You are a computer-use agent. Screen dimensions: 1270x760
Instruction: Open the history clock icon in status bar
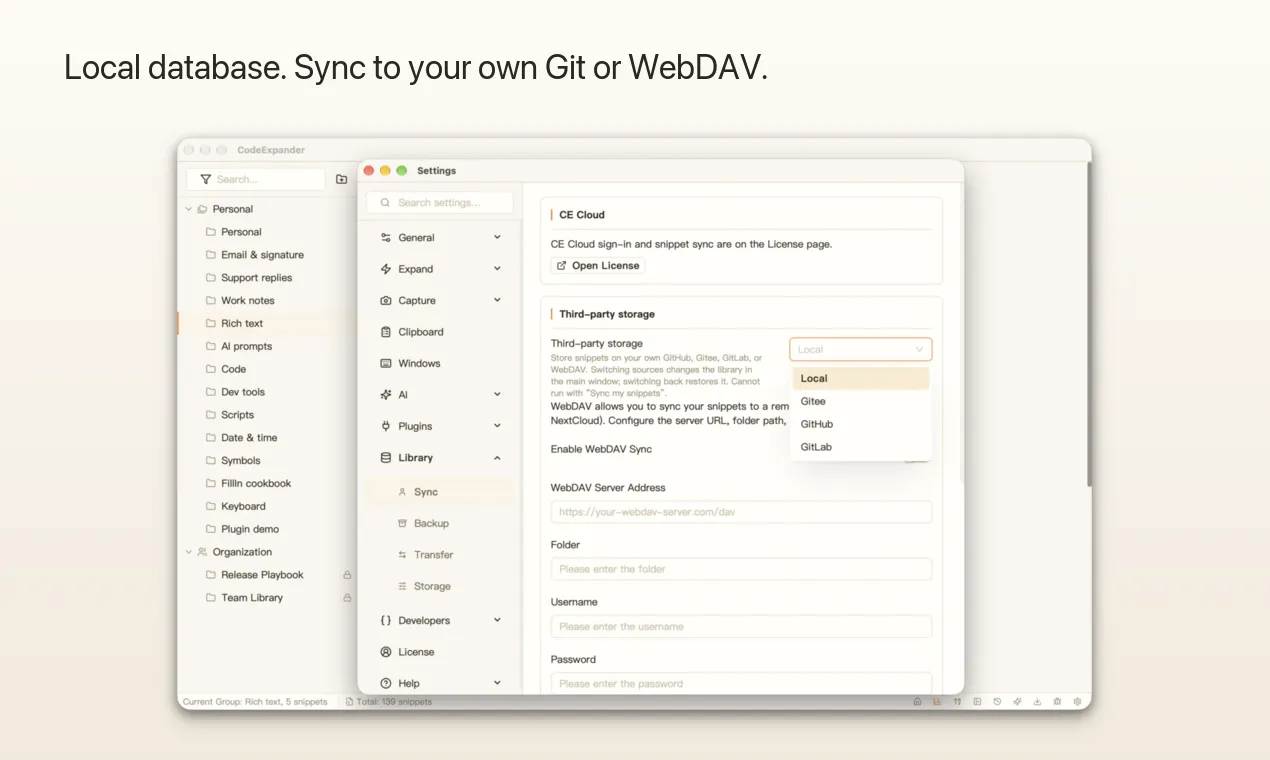coord(997,701)
